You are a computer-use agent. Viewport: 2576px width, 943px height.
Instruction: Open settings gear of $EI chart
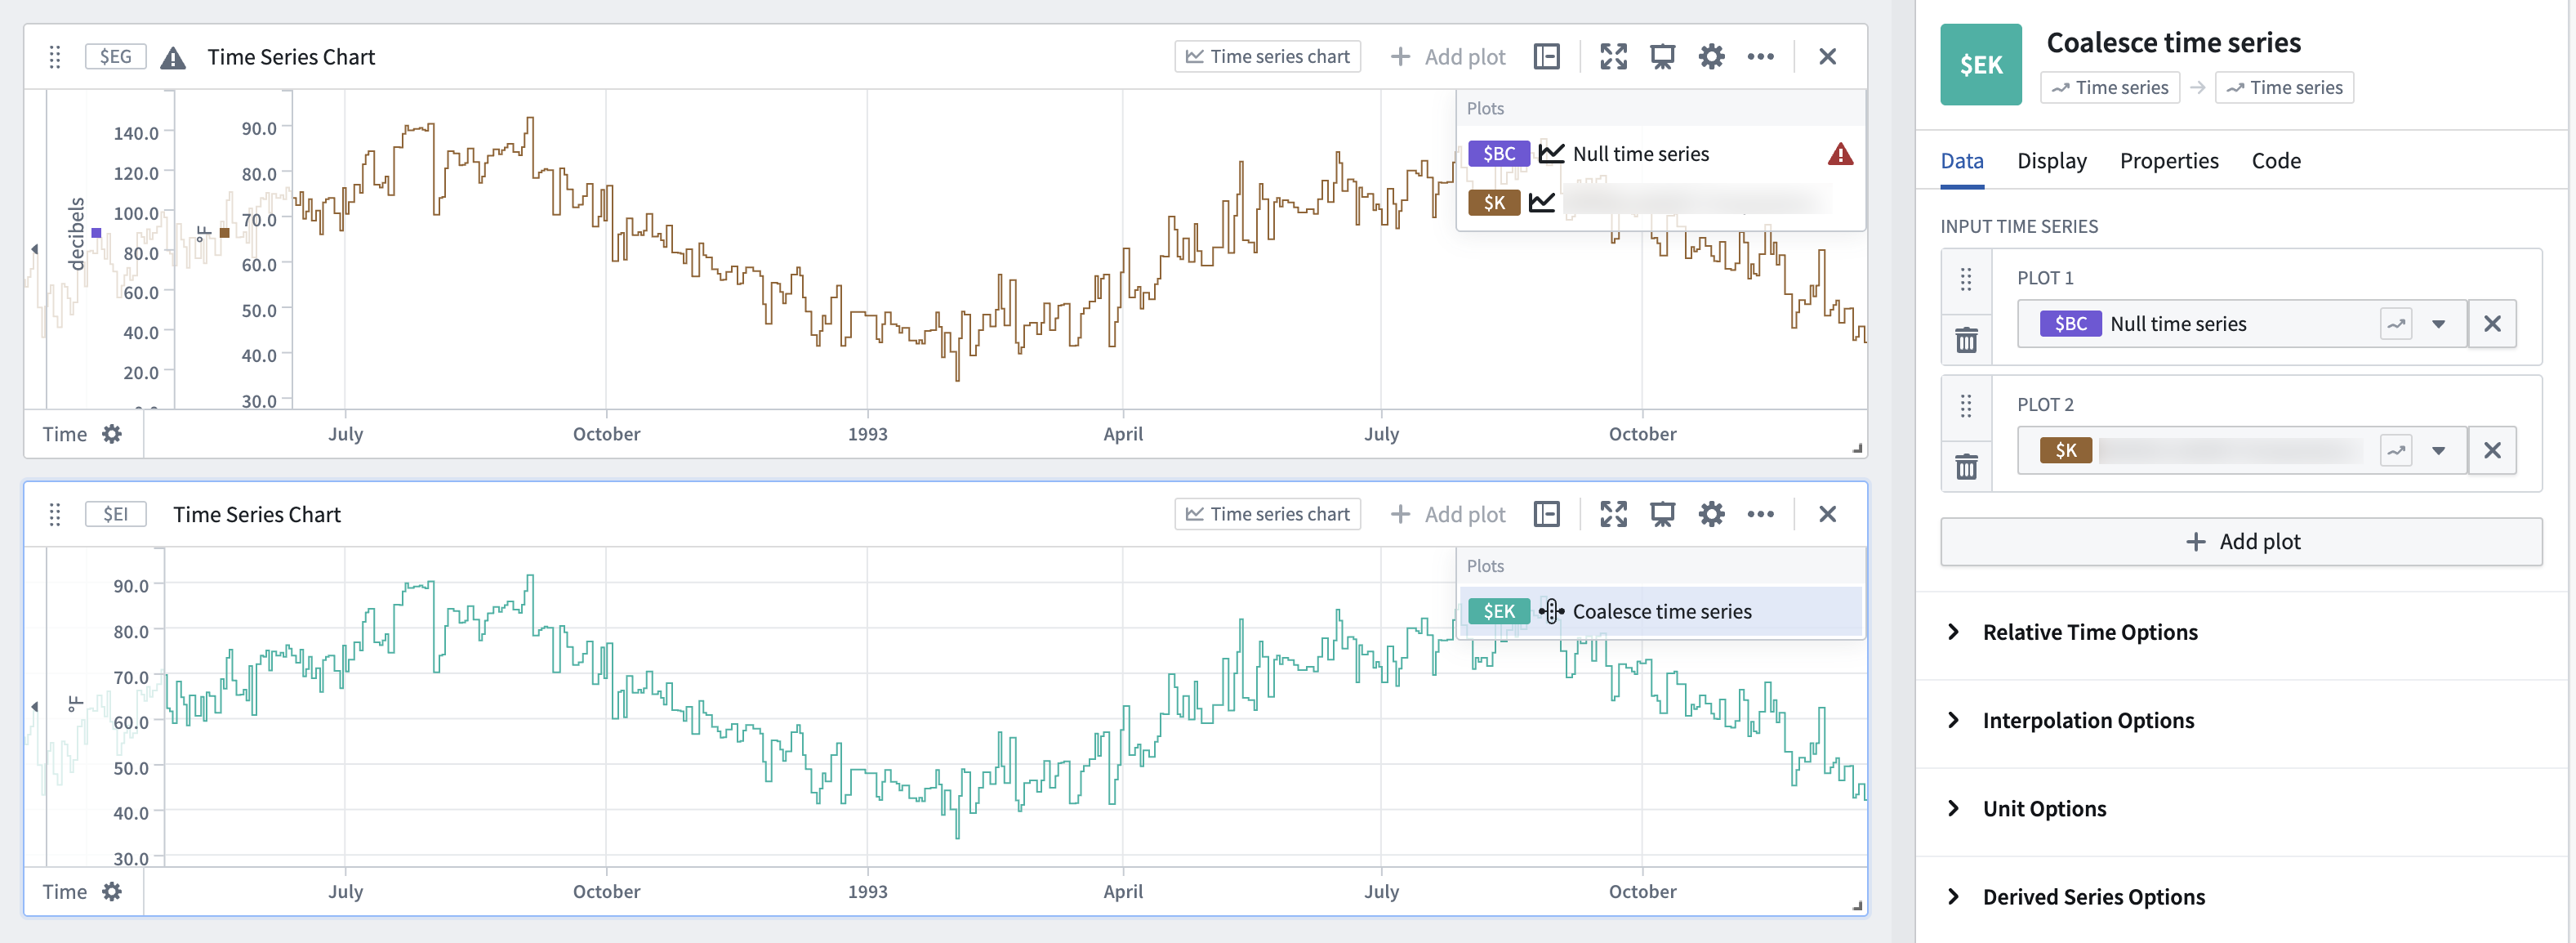point(1711,514)
